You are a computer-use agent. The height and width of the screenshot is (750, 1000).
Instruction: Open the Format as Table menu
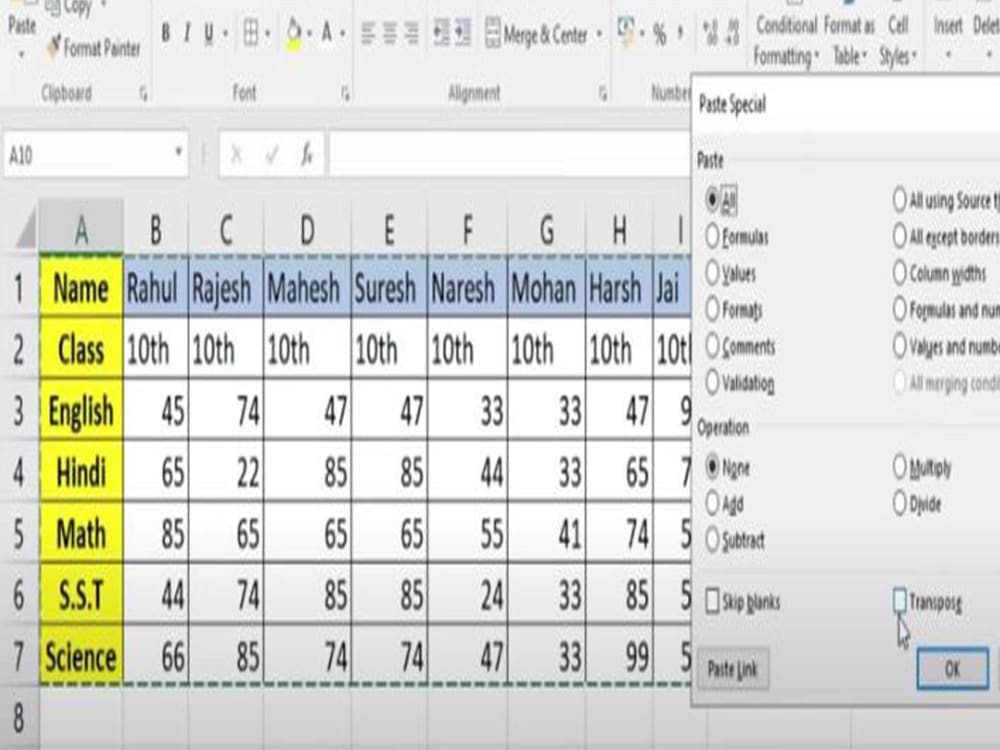[x=849, y=41]
